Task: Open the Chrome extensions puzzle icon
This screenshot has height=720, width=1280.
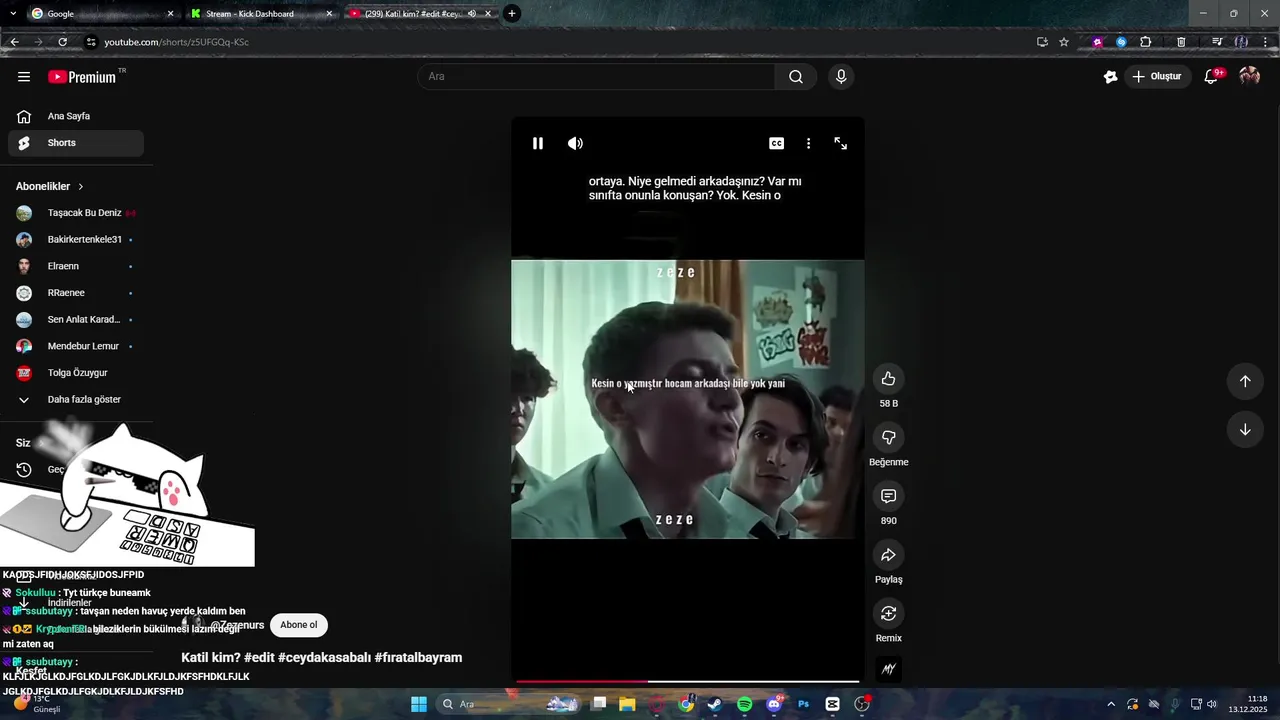Action: (1146, 42)
